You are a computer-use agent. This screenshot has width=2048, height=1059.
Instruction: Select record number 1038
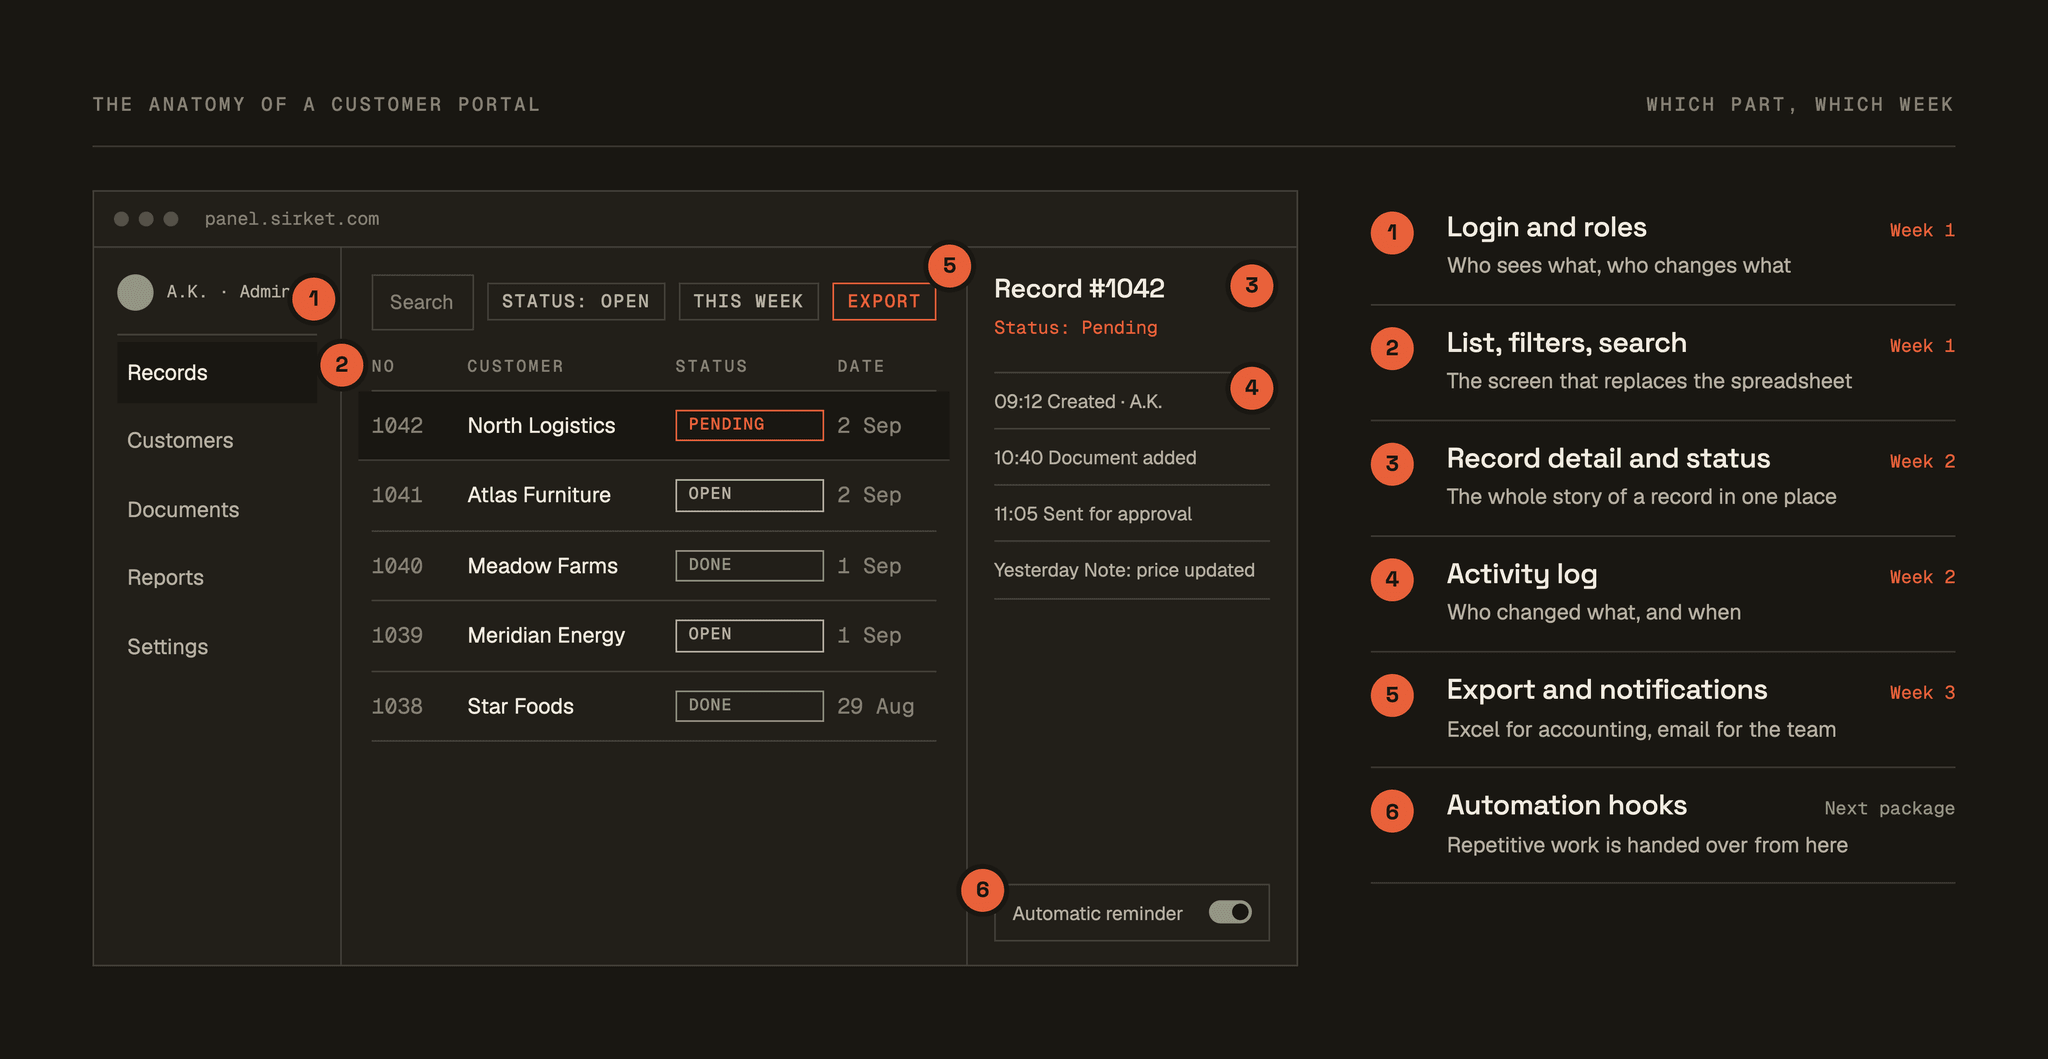pos(397,706)
